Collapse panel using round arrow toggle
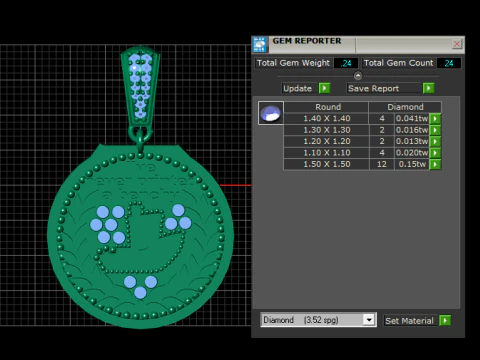Screen dimensions: 480x360 [358, 76]
